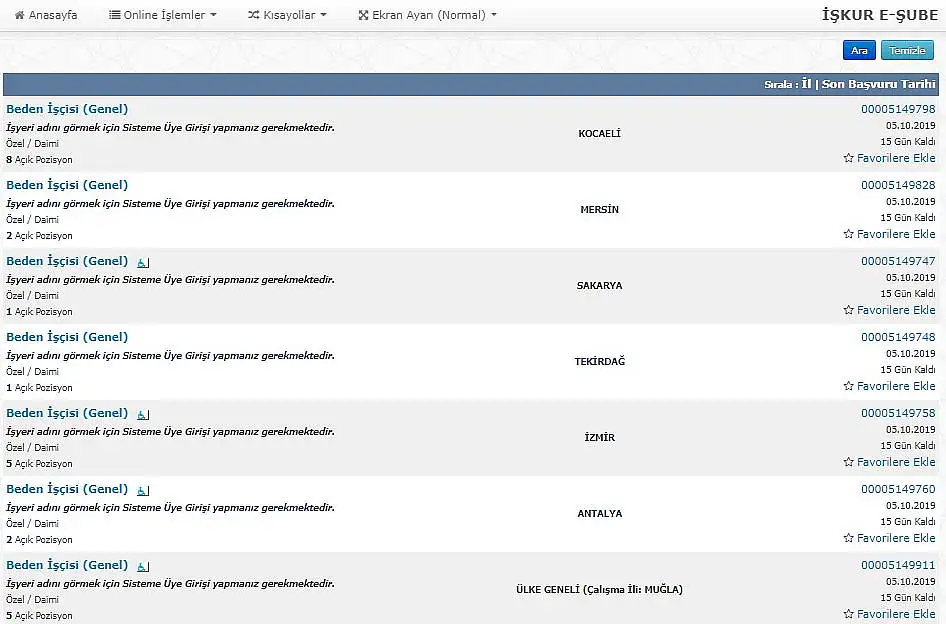Click the Temizle clear button

[x=907, y=51]
